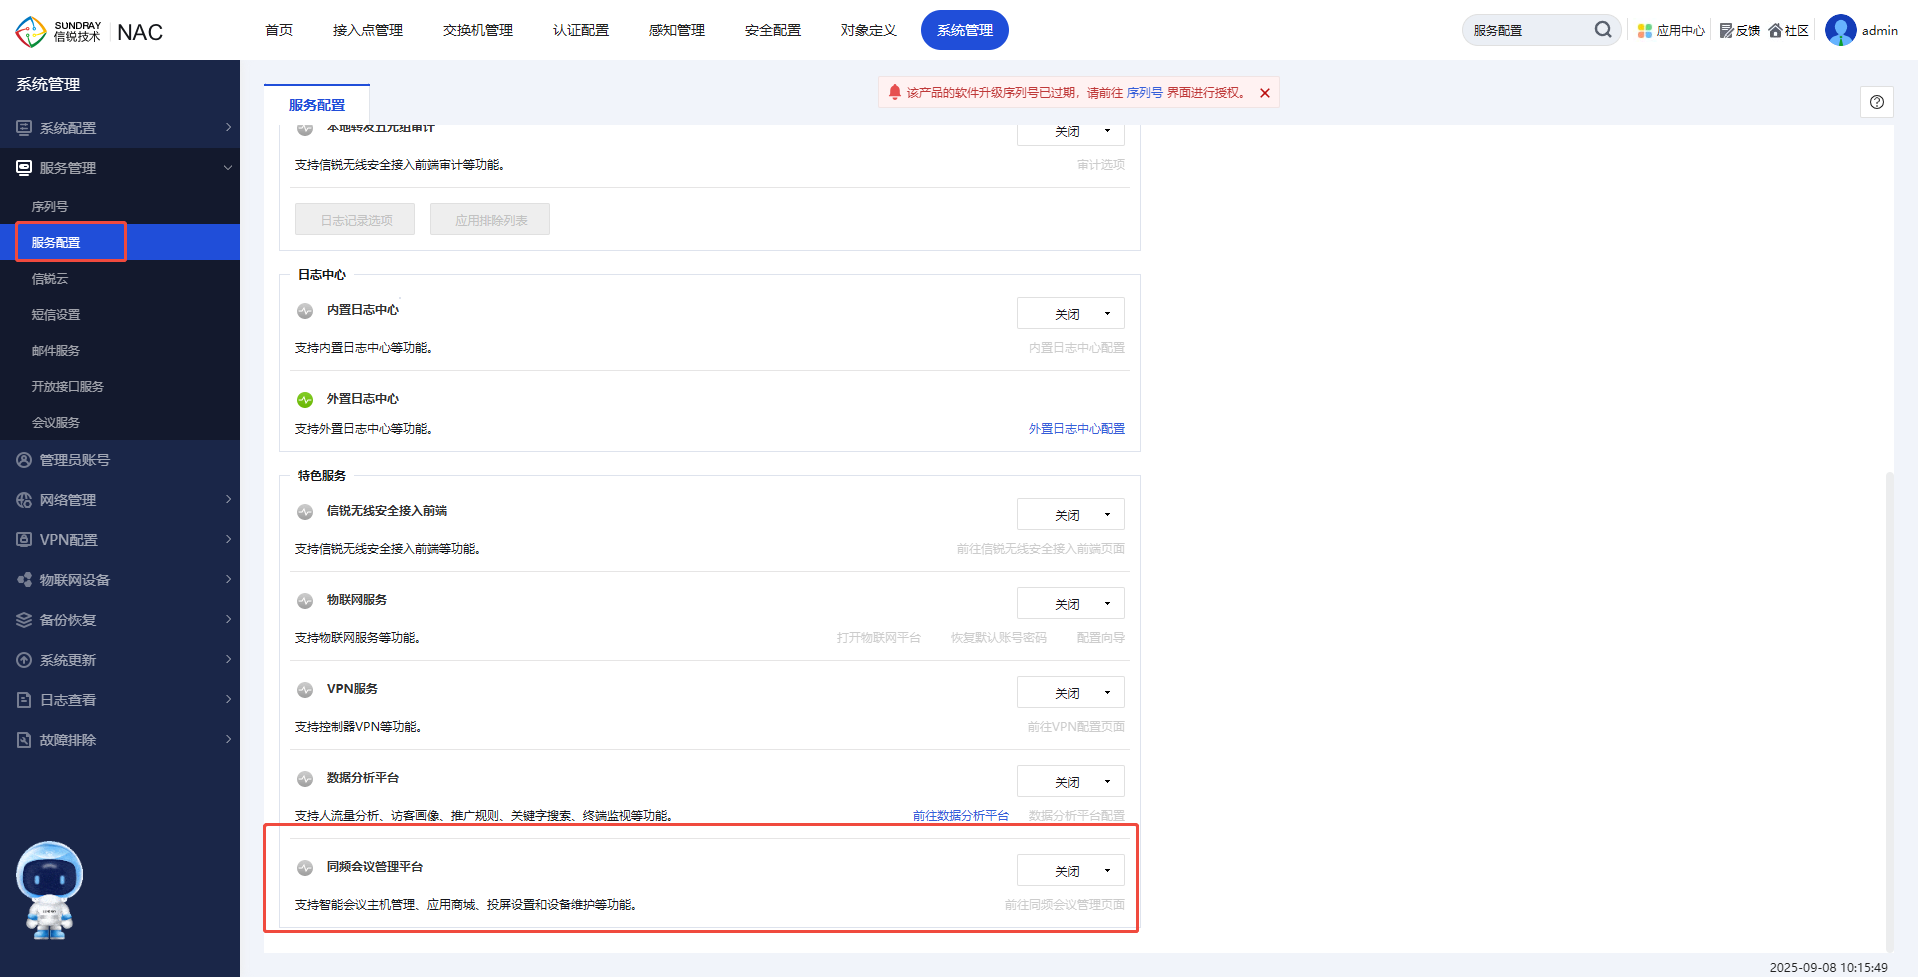This screenshot has width=1918, height=977.
Task: Expand the 系统配置 sidebar section
Action: (120, 128)
